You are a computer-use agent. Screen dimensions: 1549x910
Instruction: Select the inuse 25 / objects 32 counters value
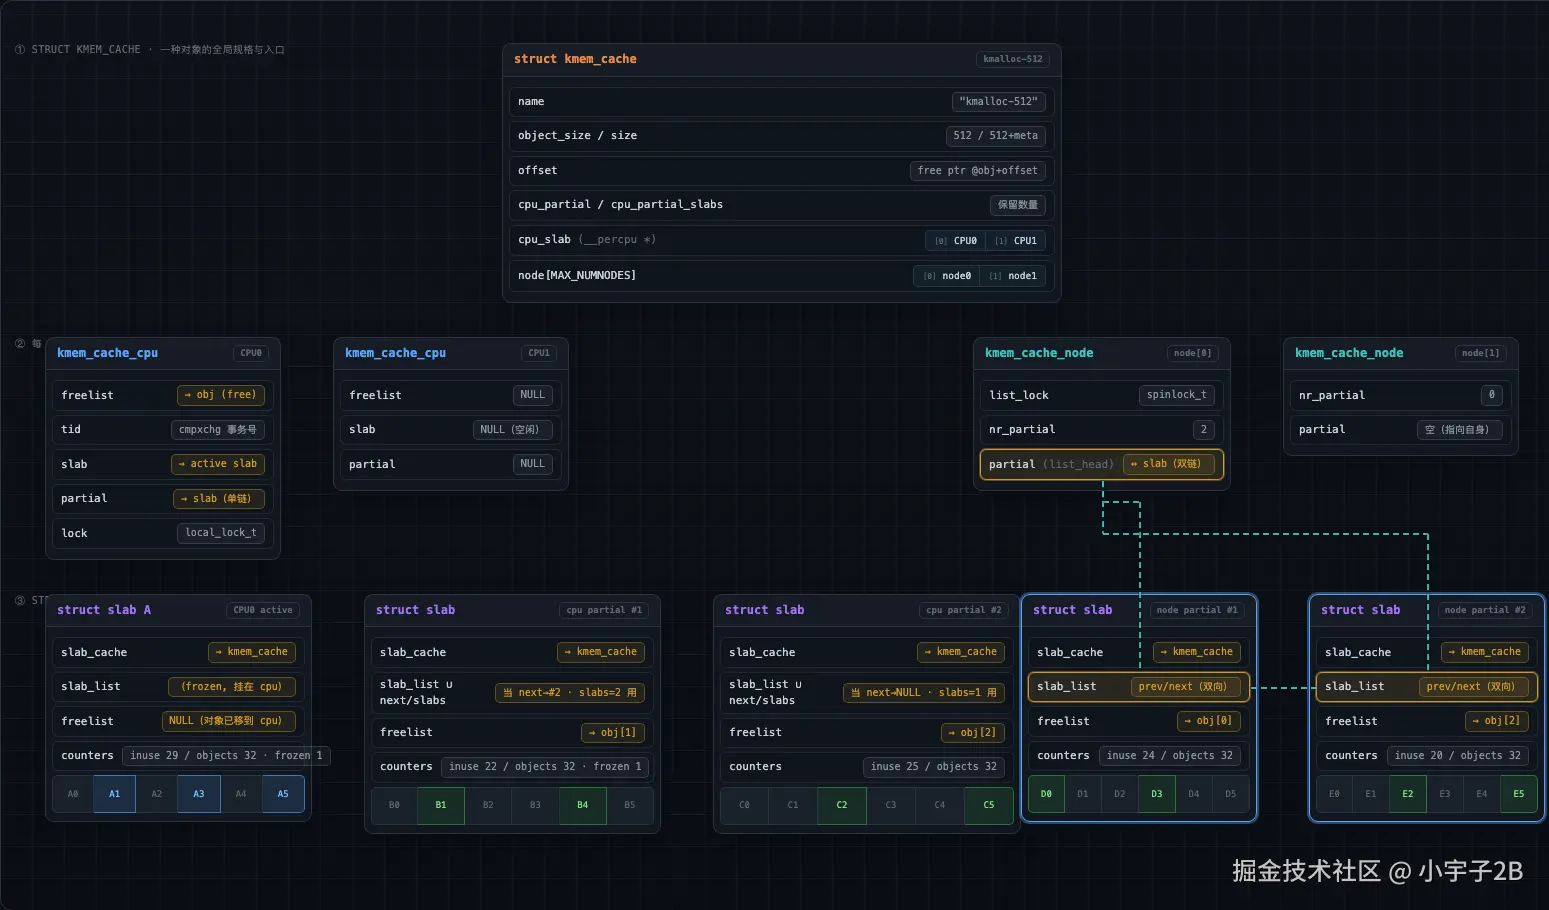(x=934, y=767)
